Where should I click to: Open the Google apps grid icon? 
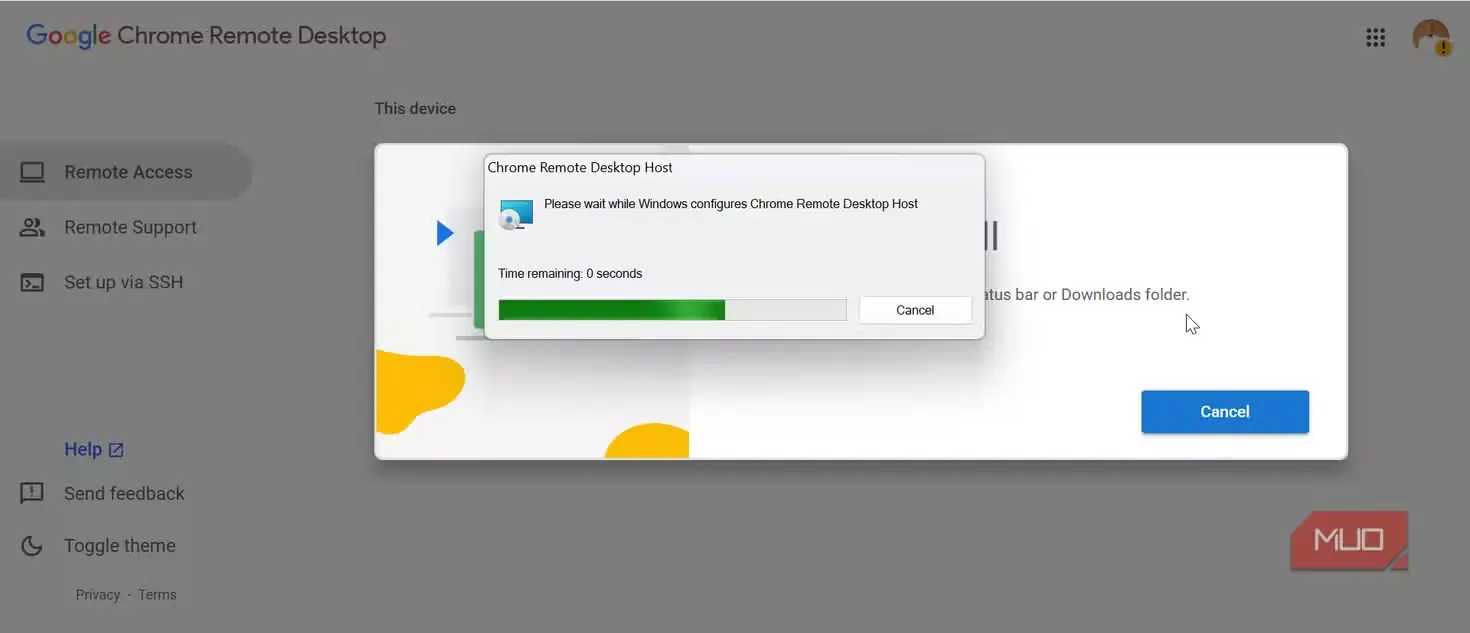pyautogui.click(x=1375, y=38)
